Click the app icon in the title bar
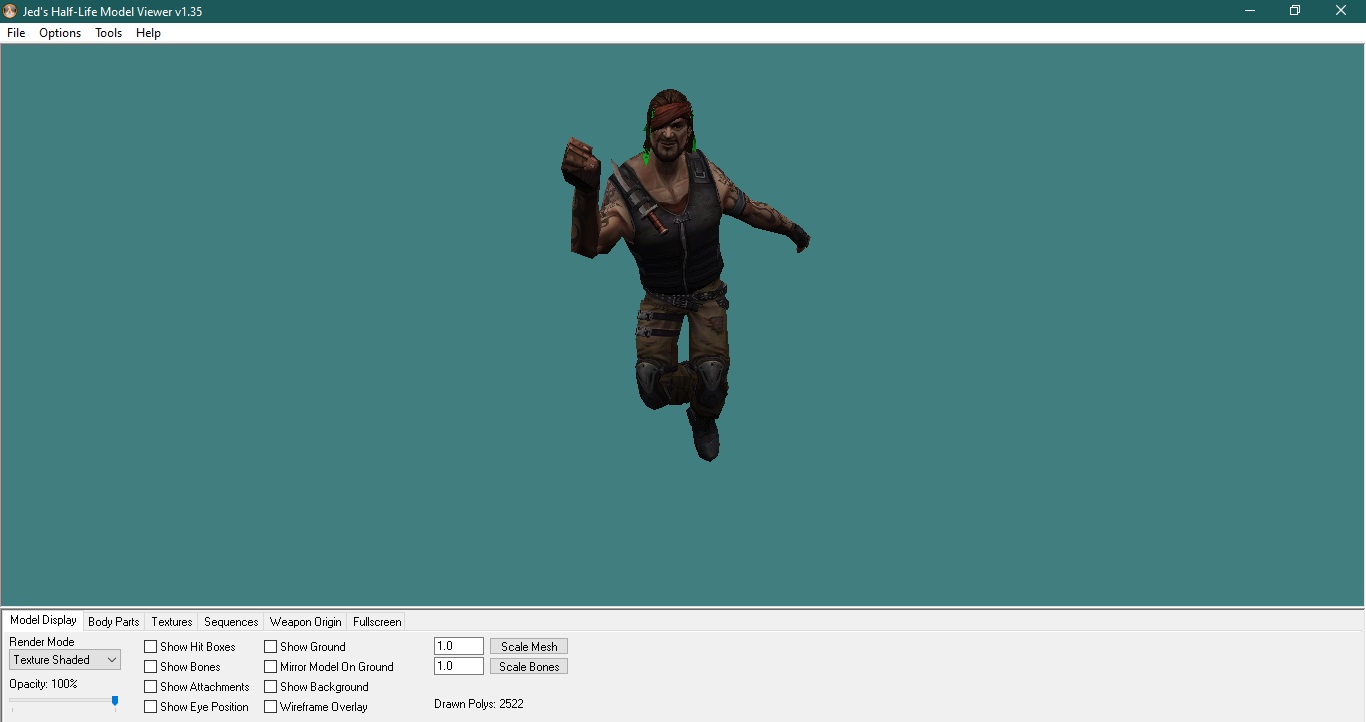The image size is (1366, 722). tap(10, 11)
